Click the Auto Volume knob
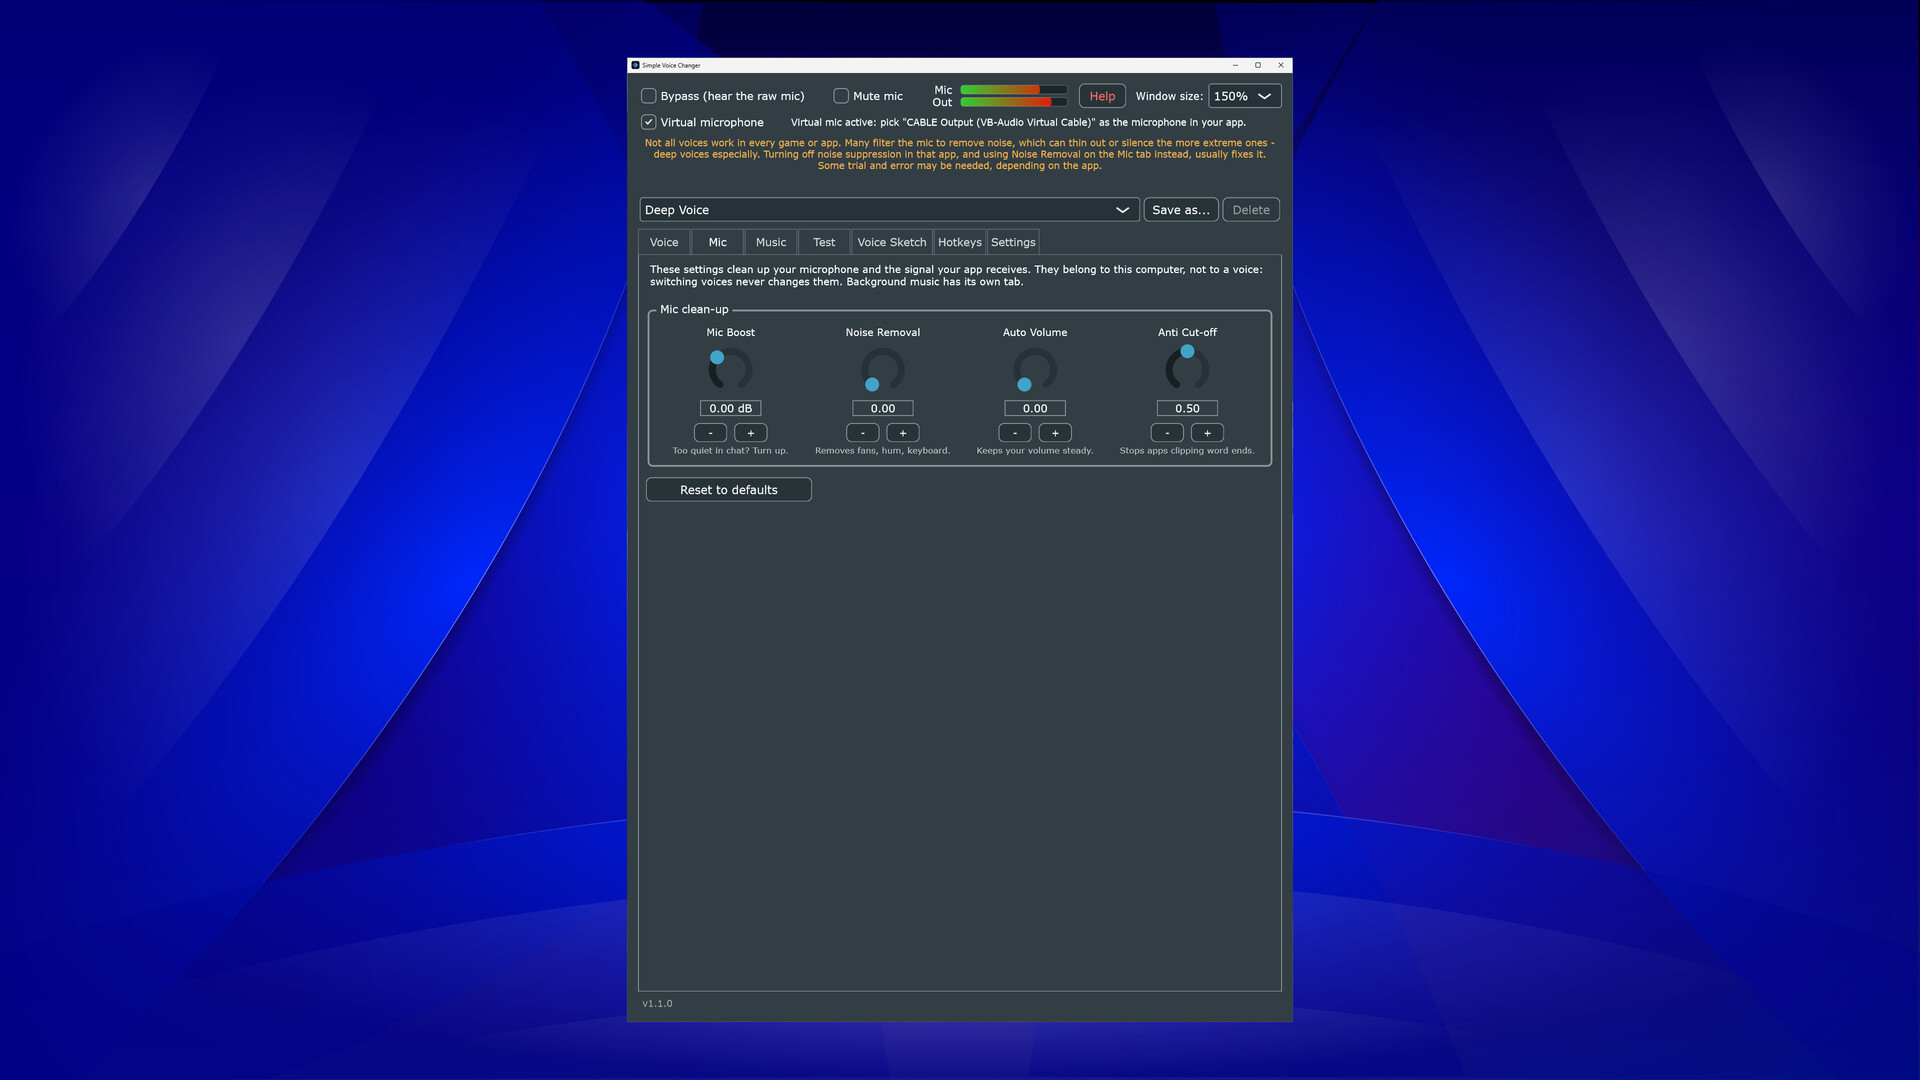 (1035, 370)
